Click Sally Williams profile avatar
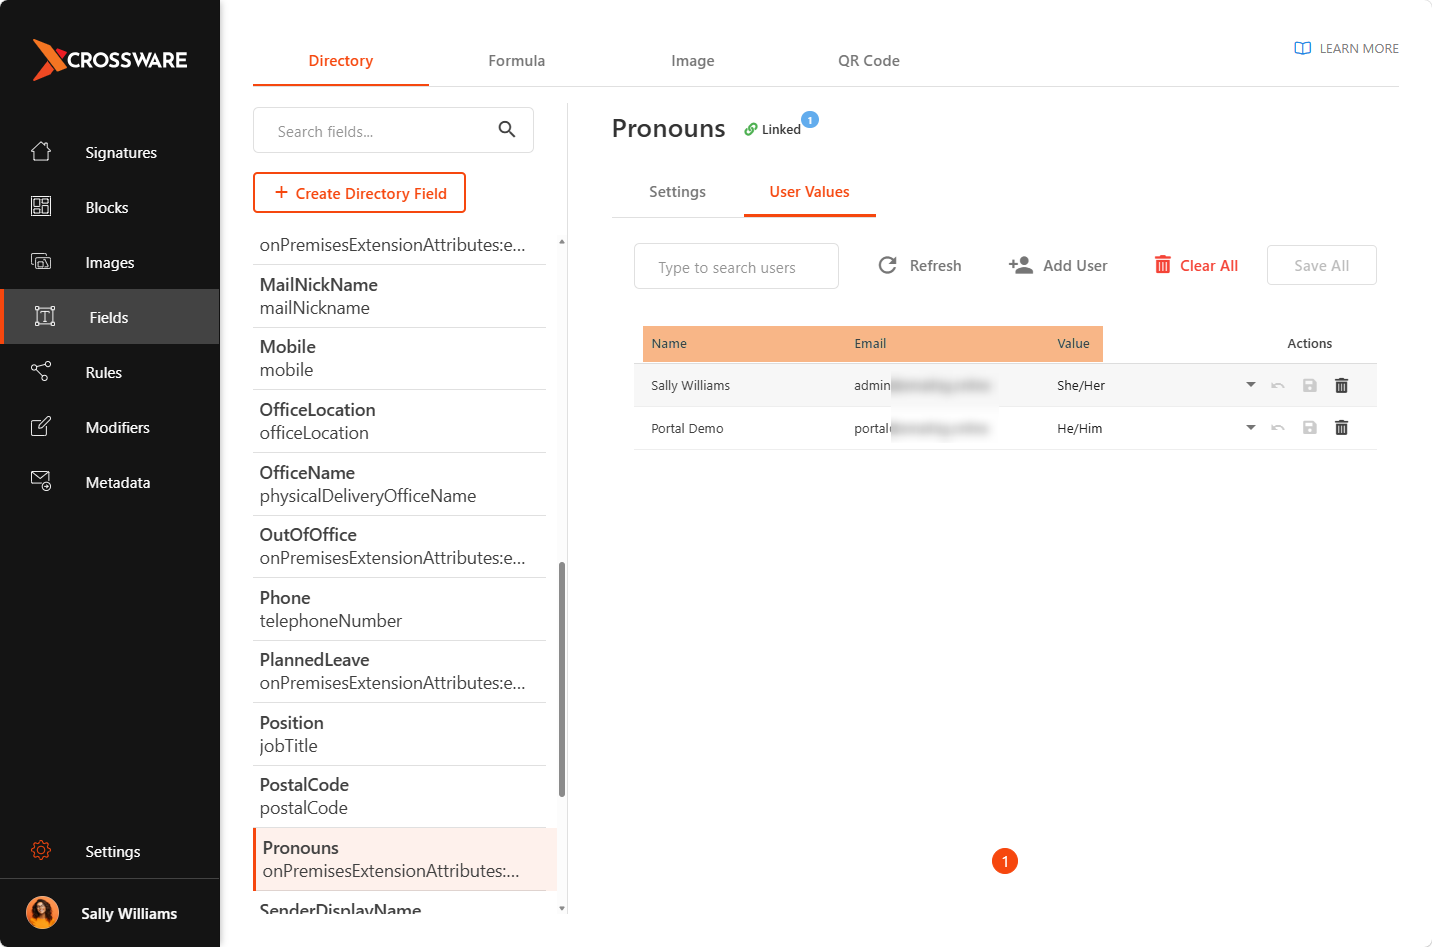Image resolution: width=1432 pixels, height=947 pixels. [42, 913]
